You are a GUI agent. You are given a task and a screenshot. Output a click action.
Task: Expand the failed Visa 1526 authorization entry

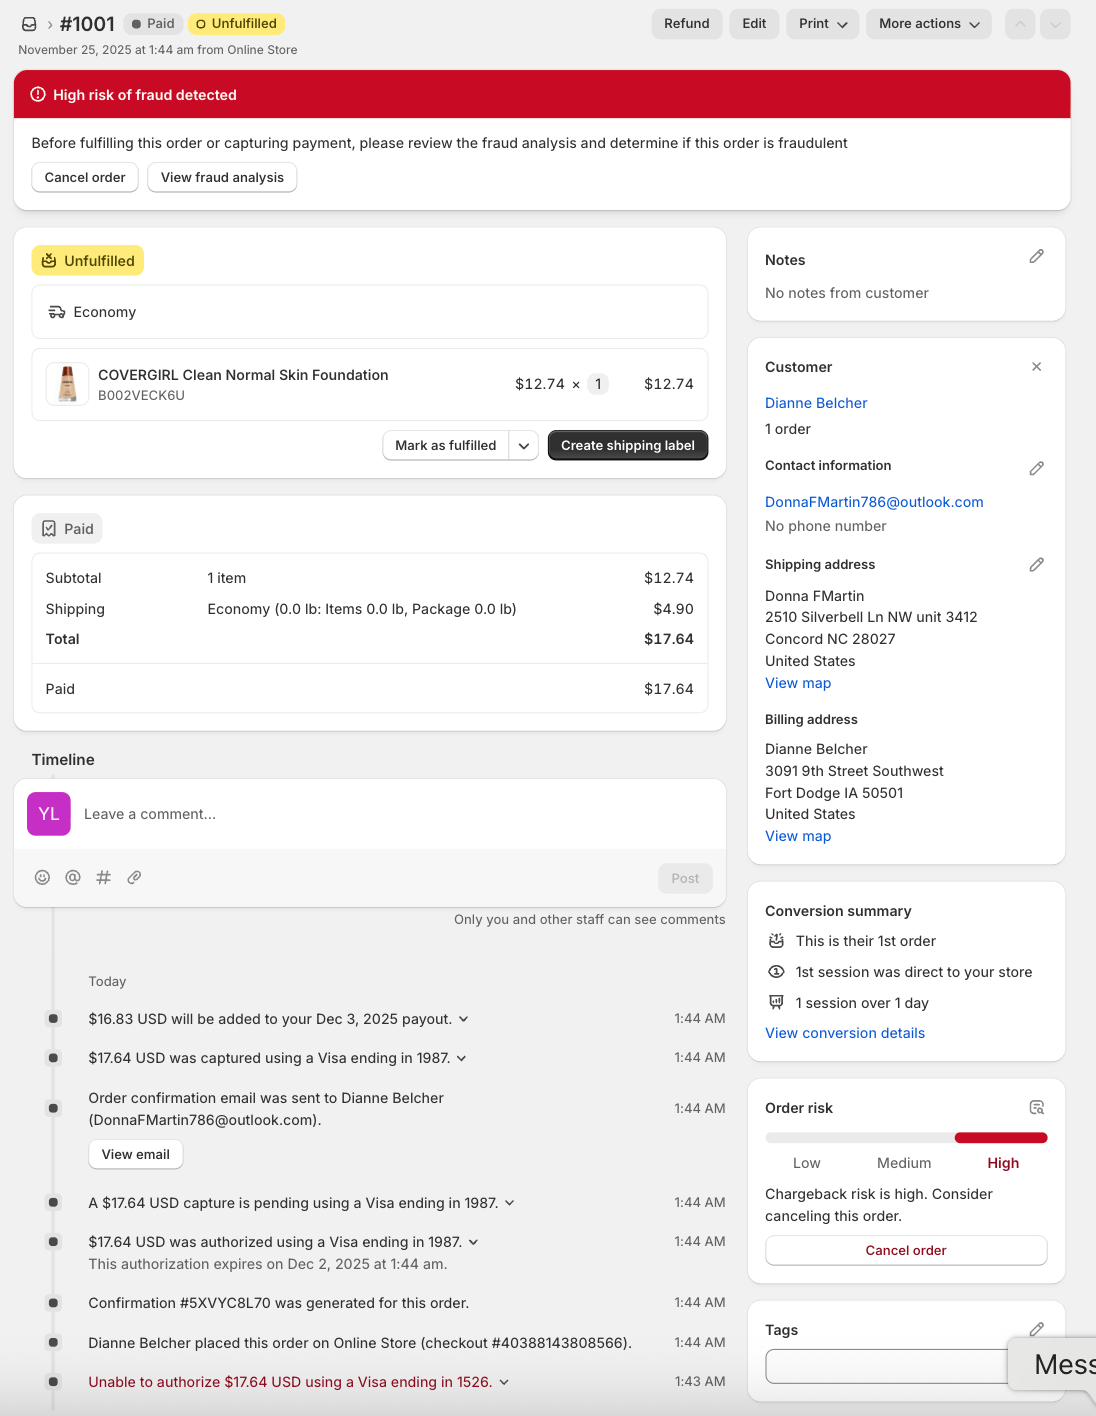[x=504, y=1382]
